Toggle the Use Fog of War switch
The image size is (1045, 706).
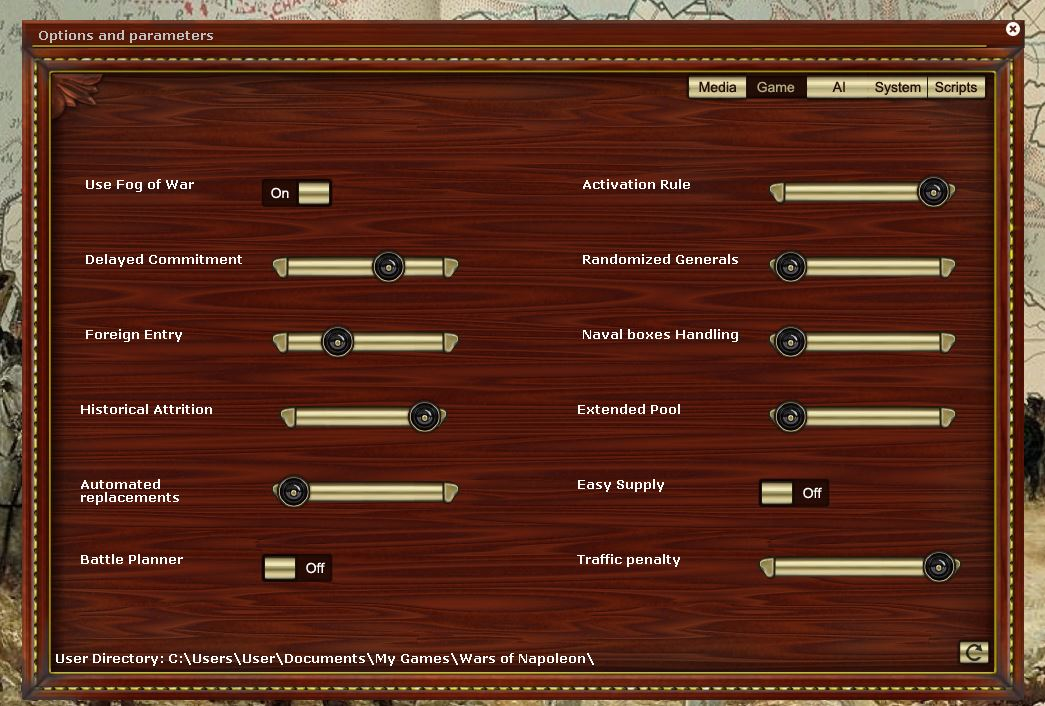[297, 193]
